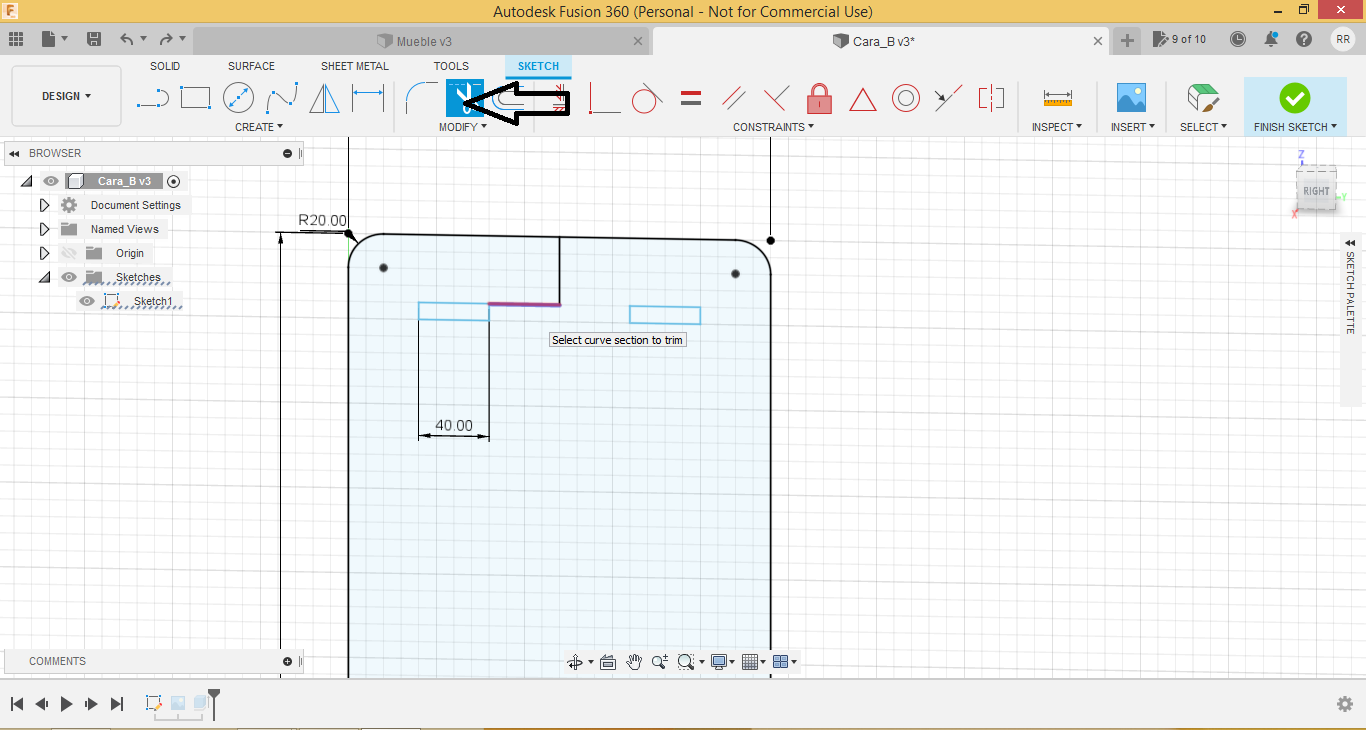1366x730 pixels.
Task: Apply the Midpoint triangle constraint
Action: 862,99
